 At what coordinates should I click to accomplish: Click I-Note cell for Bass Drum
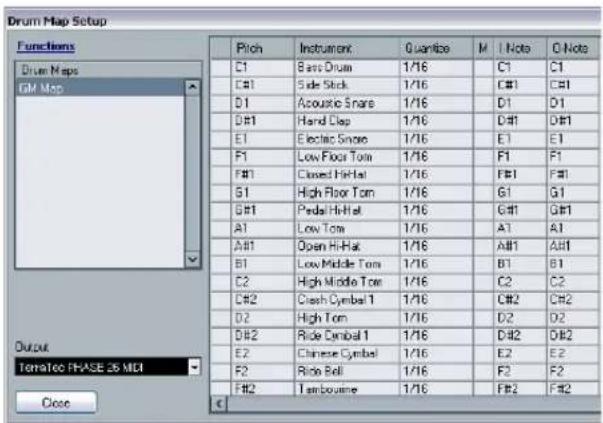tap(520, 68)
